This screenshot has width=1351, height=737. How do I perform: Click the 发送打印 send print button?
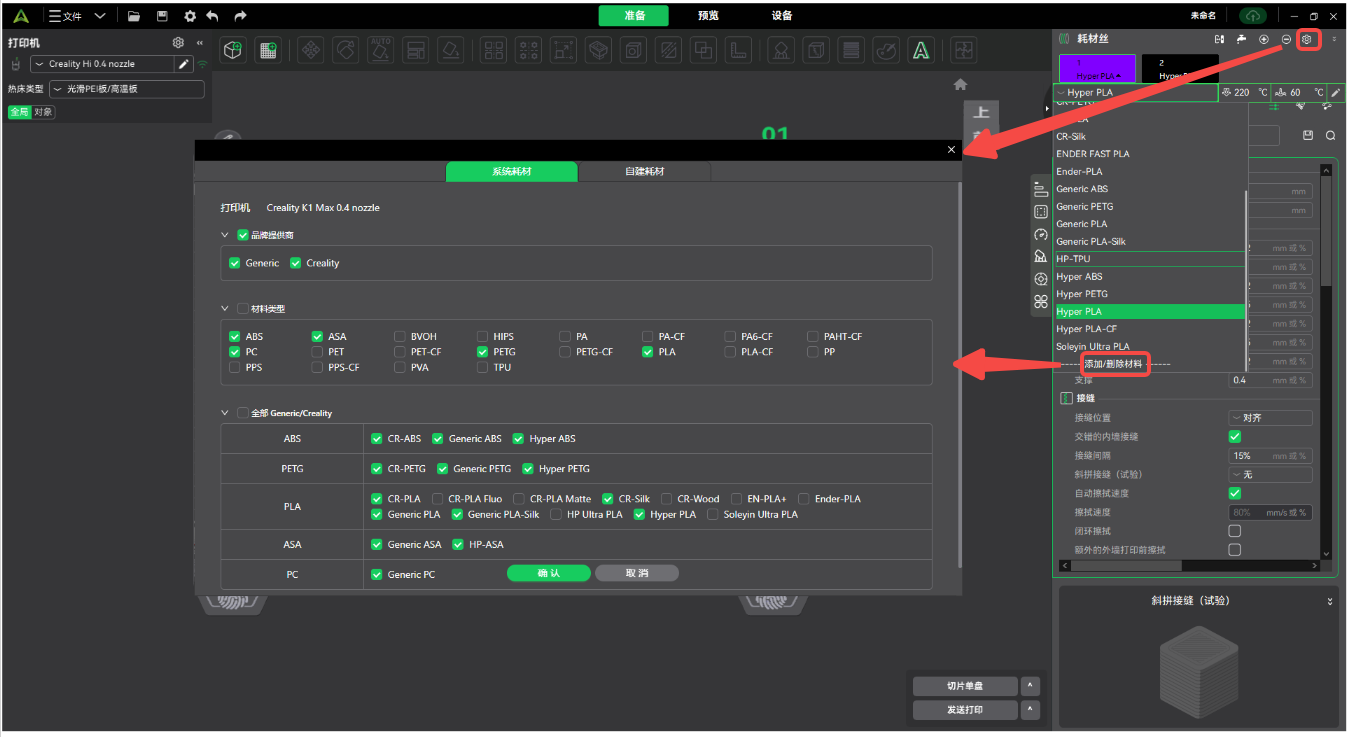(965, 710)
